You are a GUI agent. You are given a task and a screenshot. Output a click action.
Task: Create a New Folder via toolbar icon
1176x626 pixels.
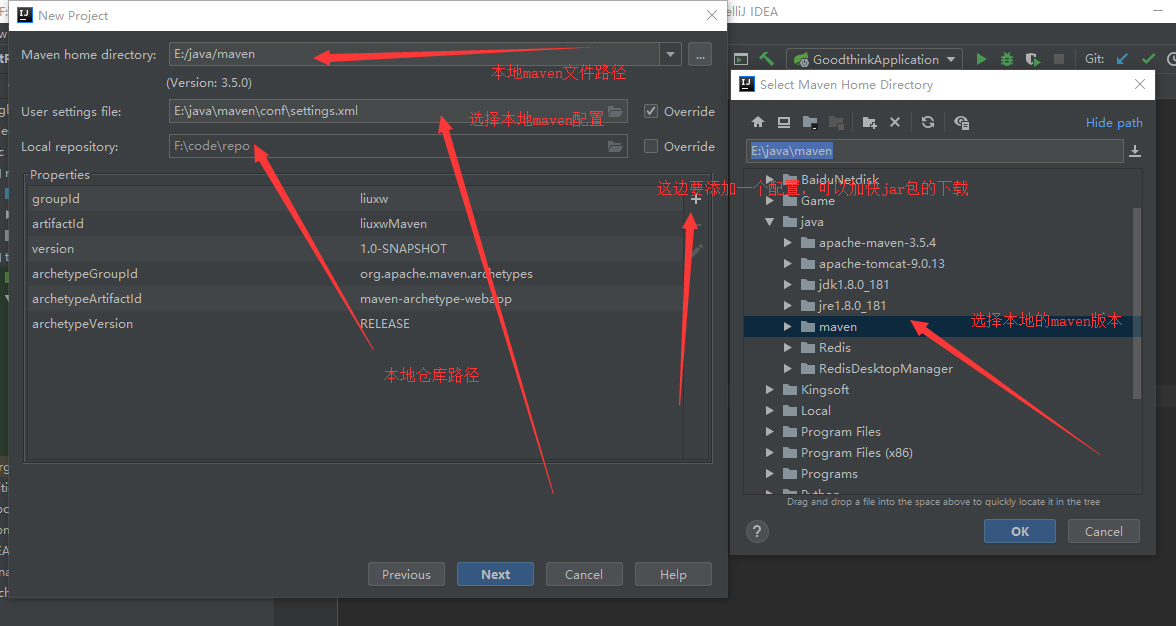tap(869, 122)
